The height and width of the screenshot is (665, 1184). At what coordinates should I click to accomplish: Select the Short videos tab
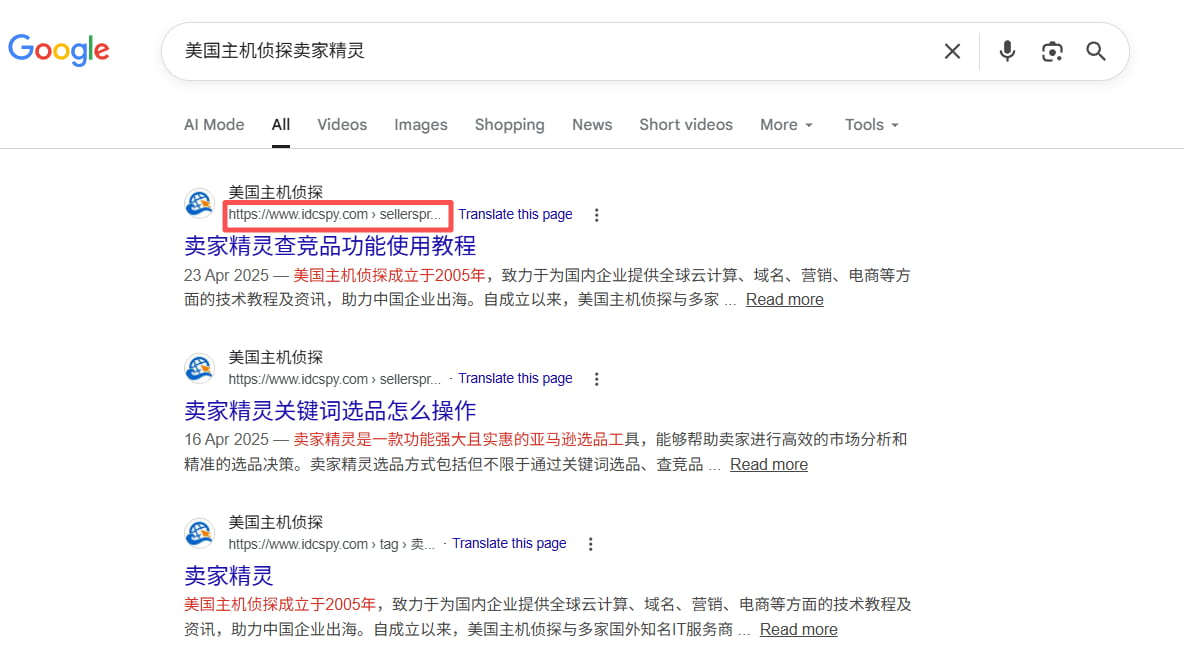(x=685, y=125)
